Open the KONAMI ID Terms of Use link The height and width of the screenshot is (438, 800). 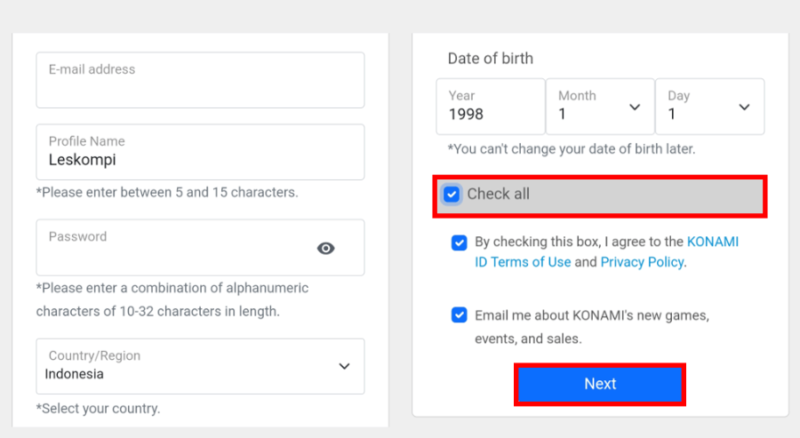tap(607, 252)
